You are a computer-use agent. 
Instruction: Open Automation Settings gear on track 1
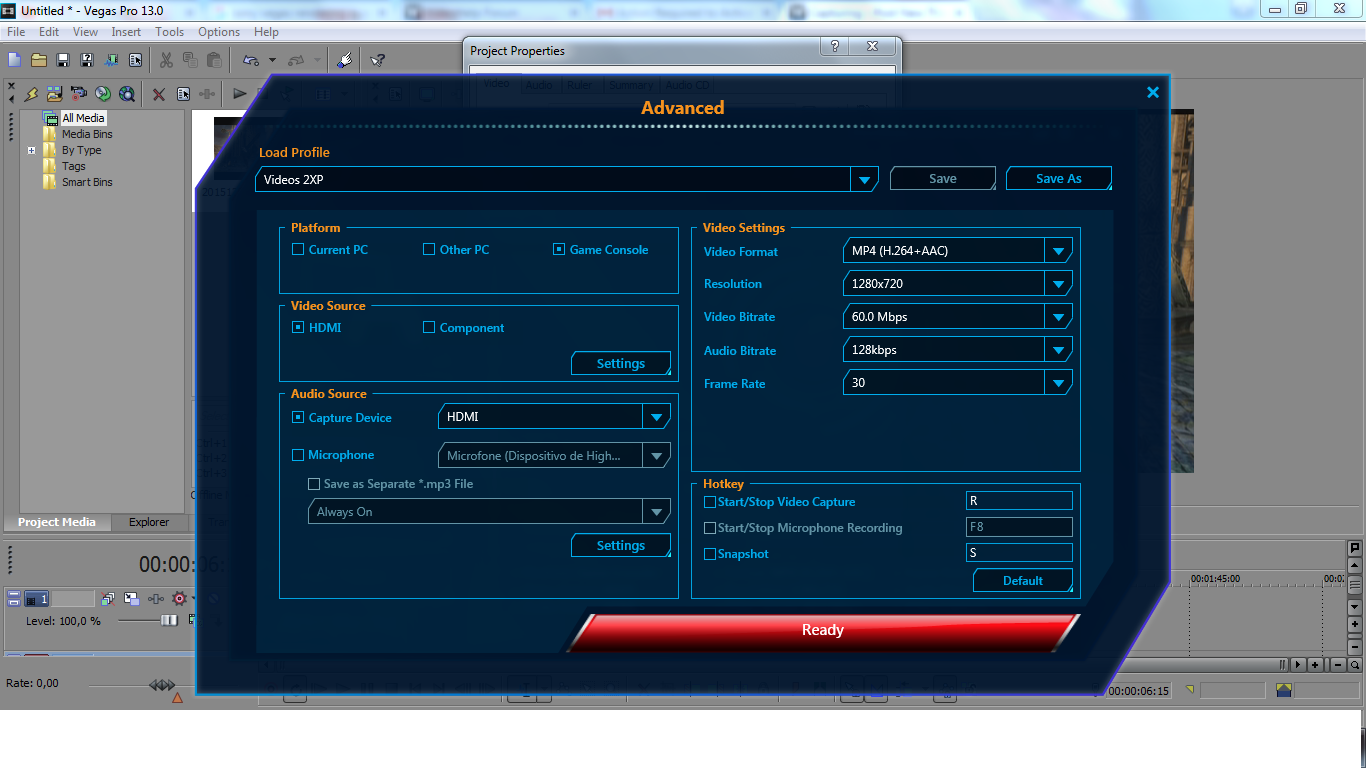180,599
